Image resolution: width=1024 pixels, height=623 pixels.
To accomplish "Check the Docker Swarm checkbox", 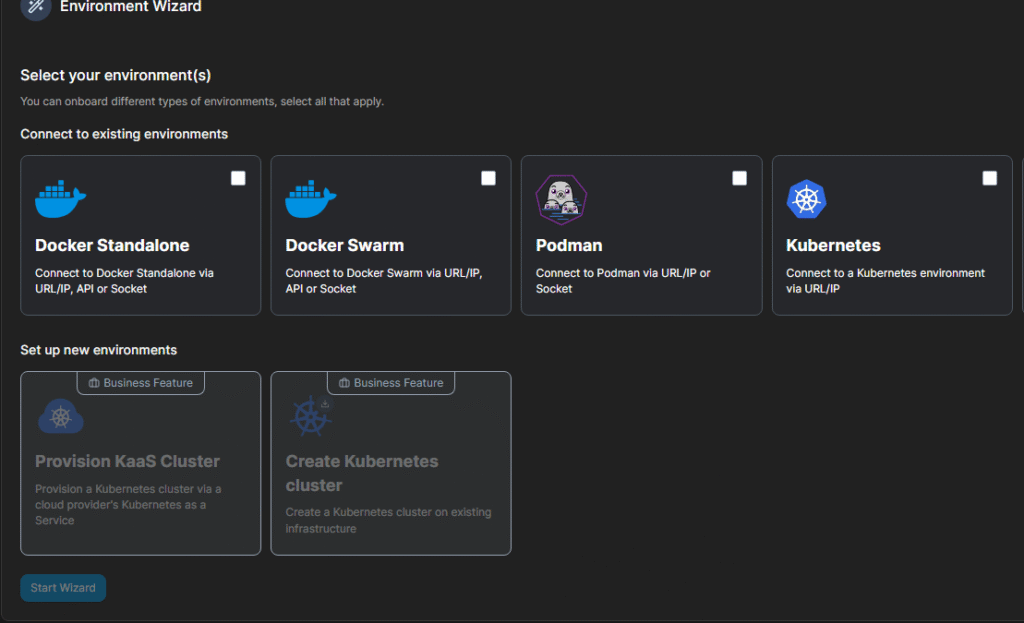I will [x=488, y=178].
